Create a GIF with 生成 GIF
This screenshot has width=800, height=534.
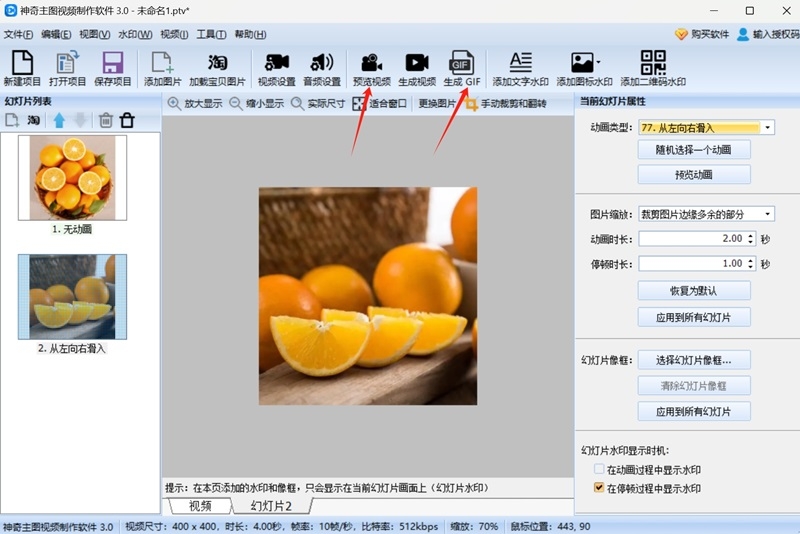[x=462, y=68]
